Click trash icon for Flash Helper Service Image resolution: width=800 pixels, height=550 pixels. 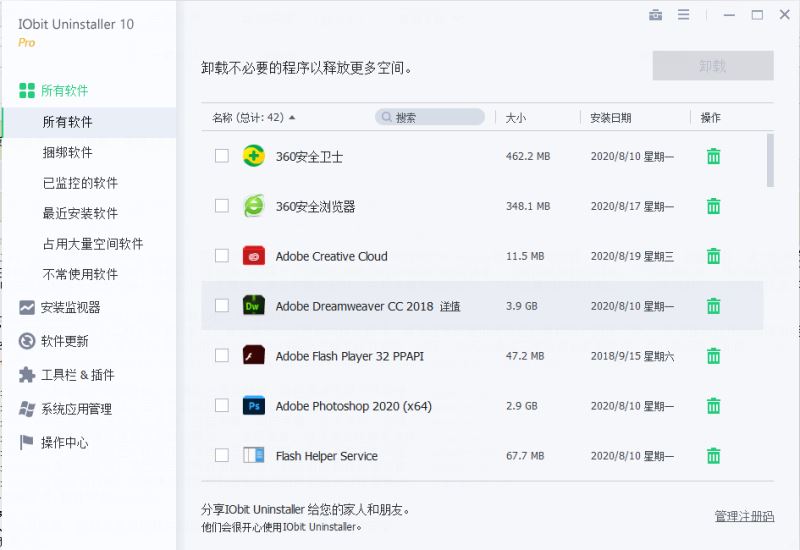(x=713, y=455)
